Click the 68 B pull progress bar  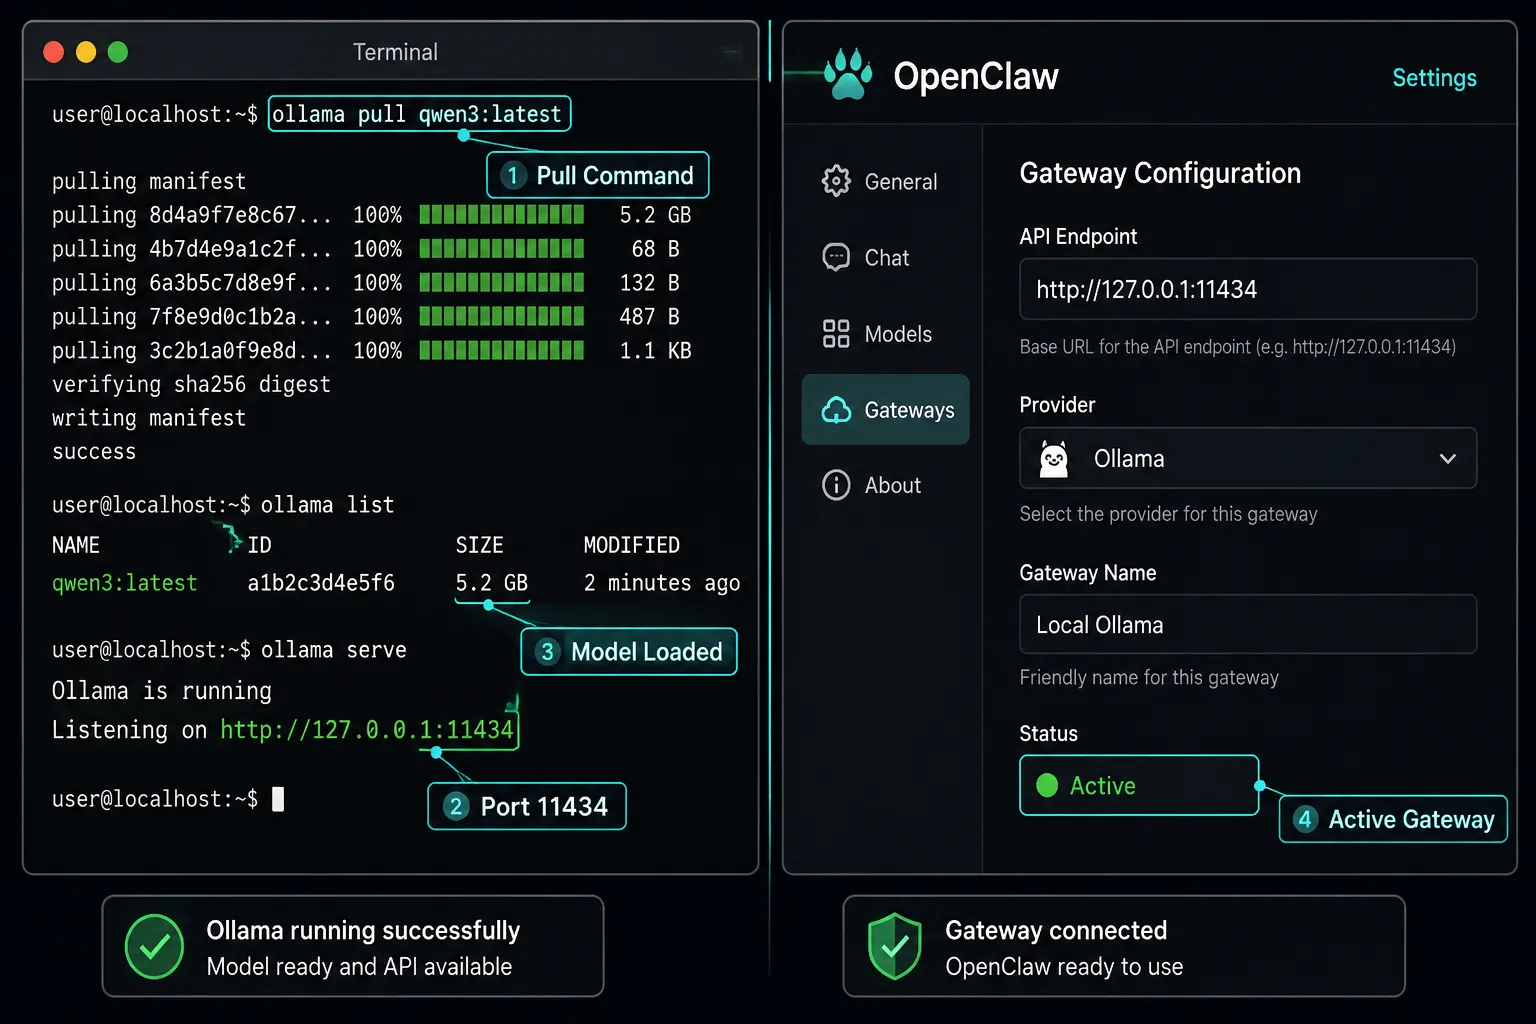[502, 248]
